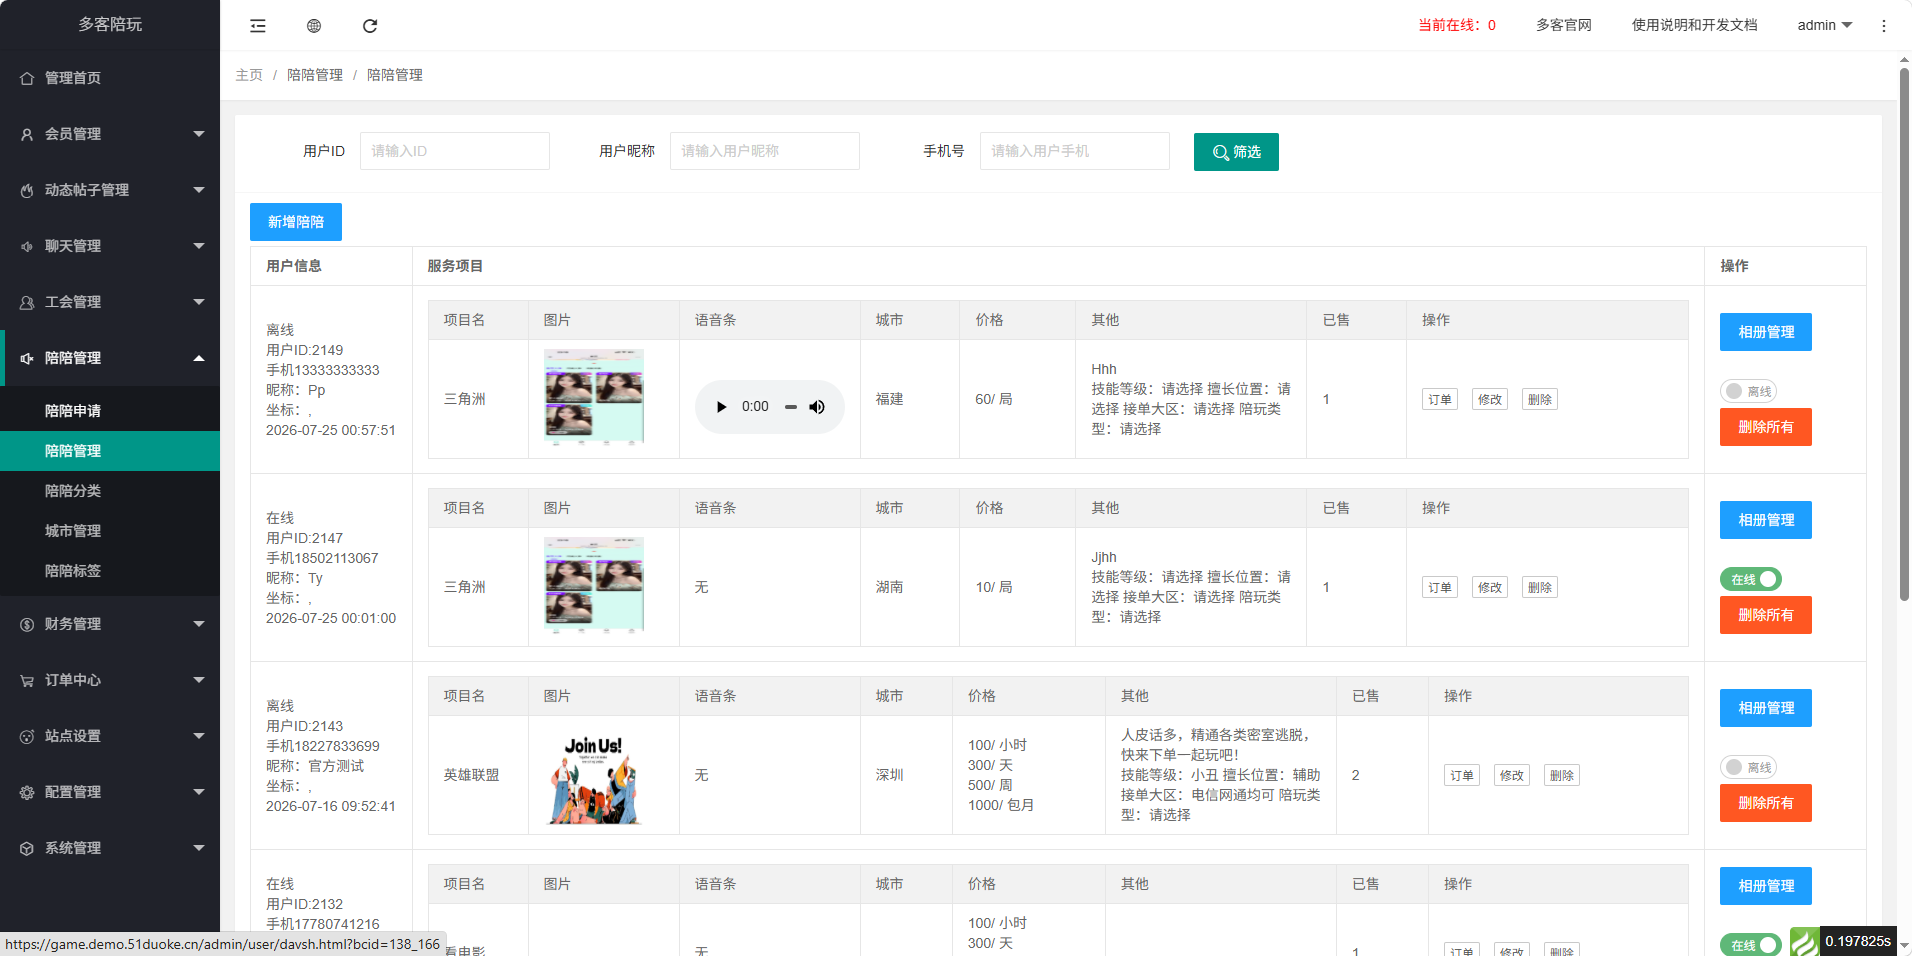
Task: Toggle offline switch for user ID 2149
Action: click(x=1748, y=391)
